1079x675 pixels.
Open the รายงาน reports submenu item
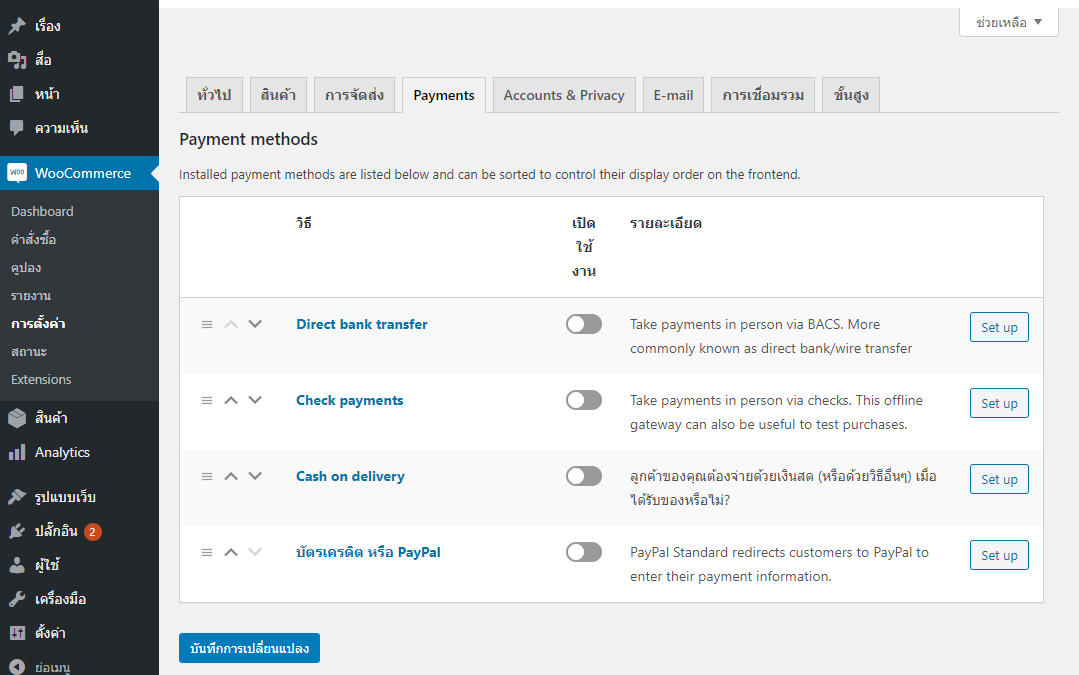click(31, 296)
